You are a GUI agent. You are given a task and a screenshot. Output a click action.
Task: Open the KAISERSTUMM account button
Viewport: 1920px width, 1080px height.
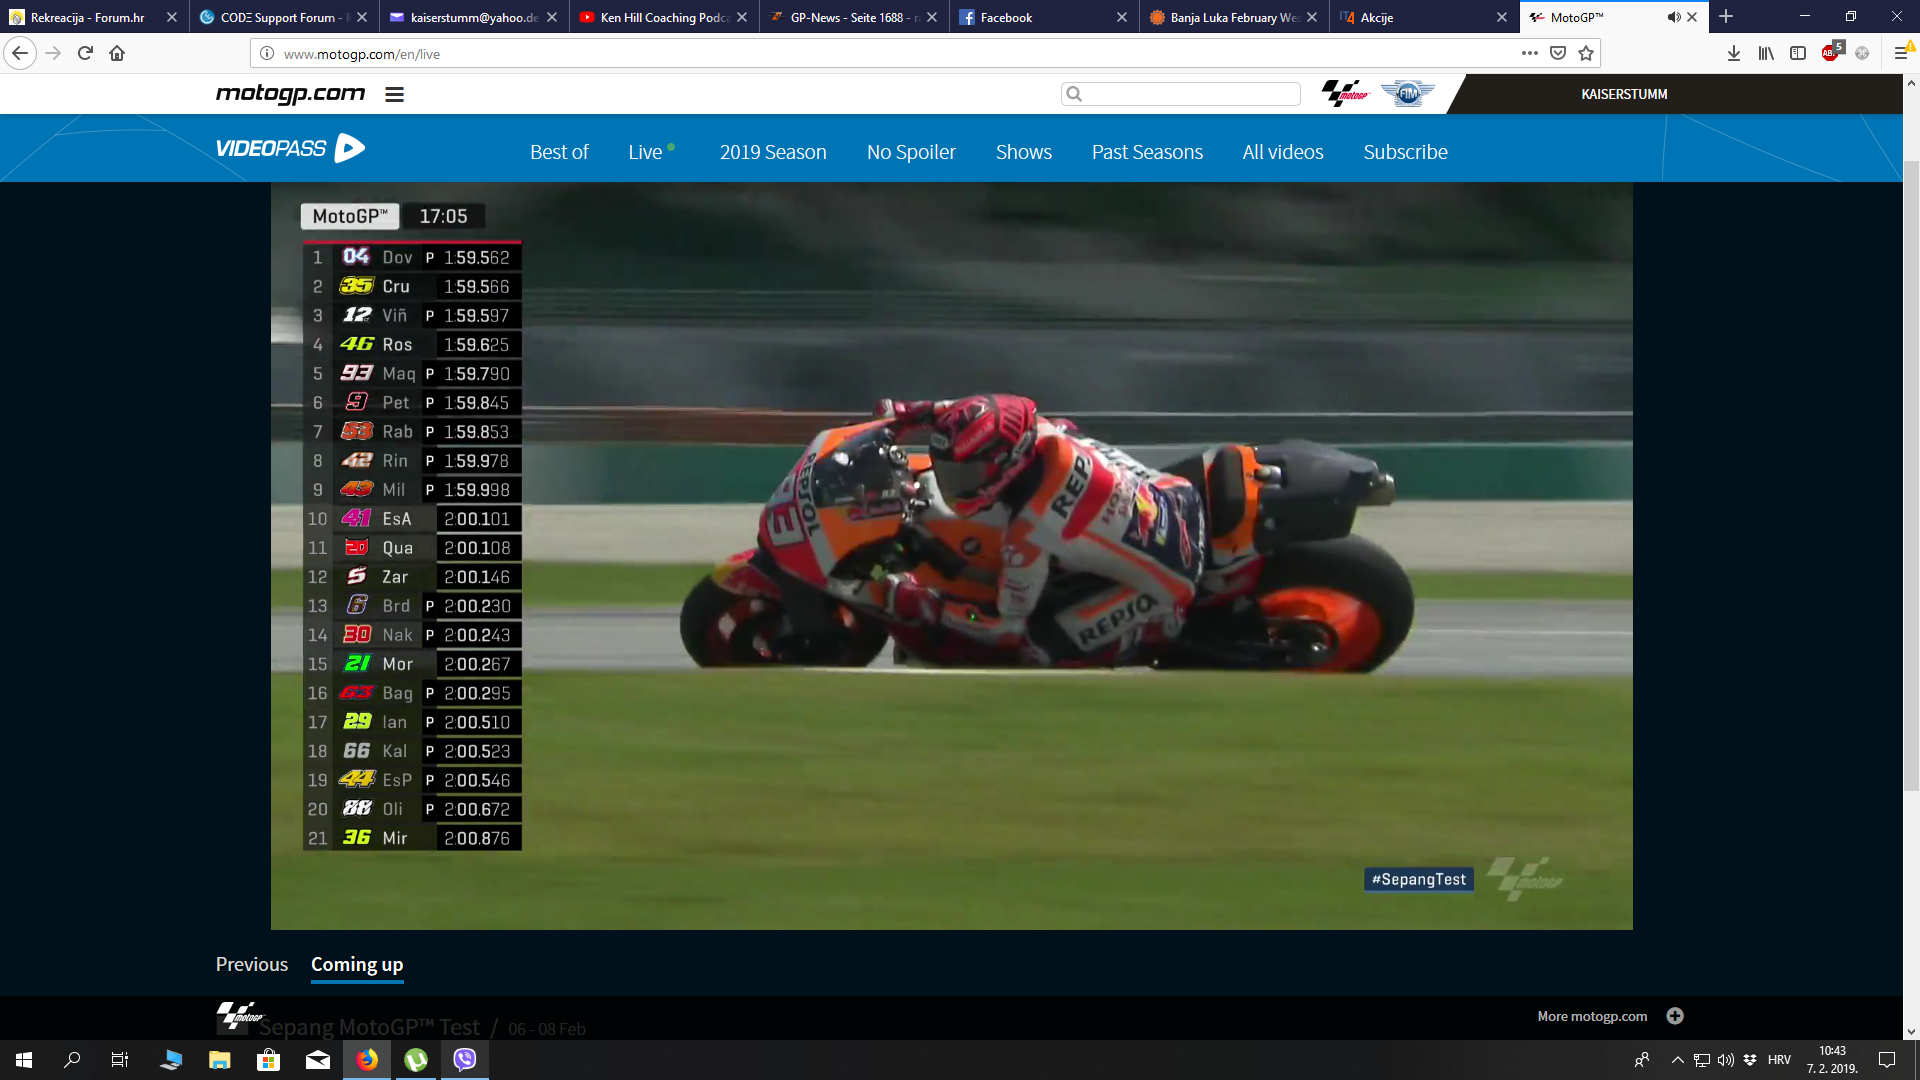(x=1624, y=94)
